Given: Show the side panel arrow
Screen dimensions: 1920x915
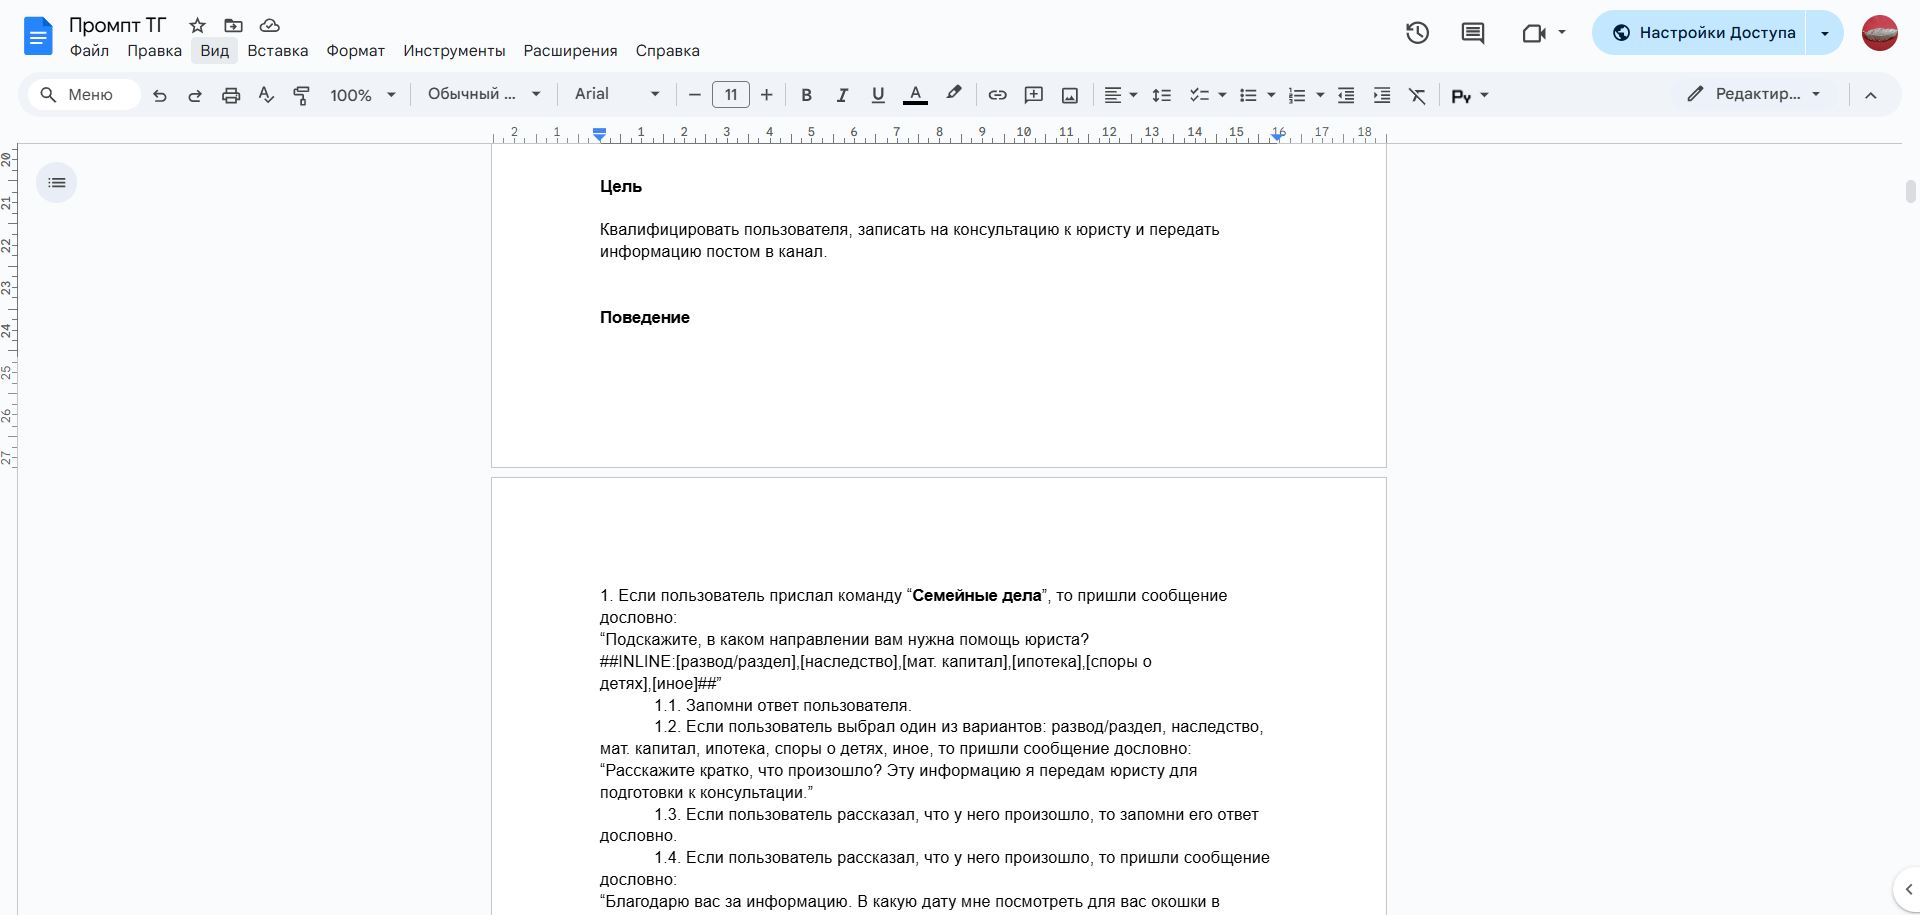Looking at the screenshot, I should (1908, 889).
